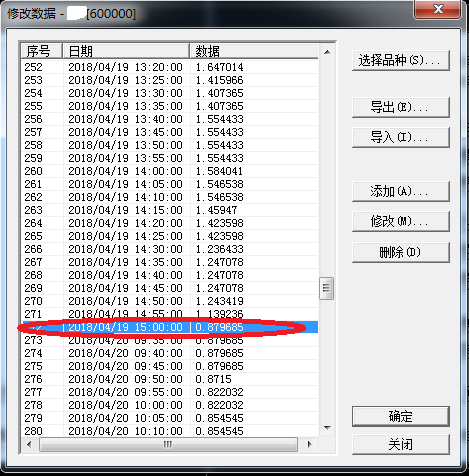This screenshot has height=476, width=469.
Task: Select row 252 dated 13:20:00
Action: click(170, 67)
